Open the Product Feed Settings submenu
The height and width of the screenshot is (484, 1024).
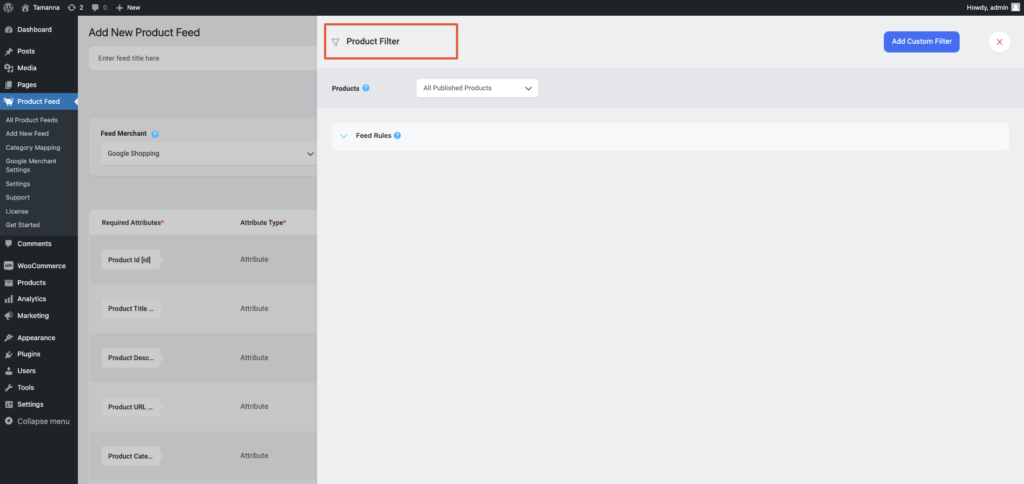pos(17,184)
